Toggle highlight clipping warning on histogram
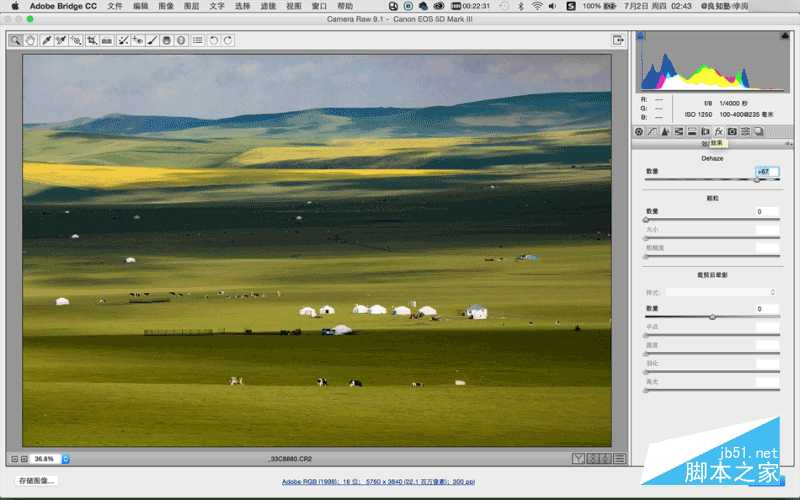This screenshot has height=500, width=800. [x=785, y=36]
